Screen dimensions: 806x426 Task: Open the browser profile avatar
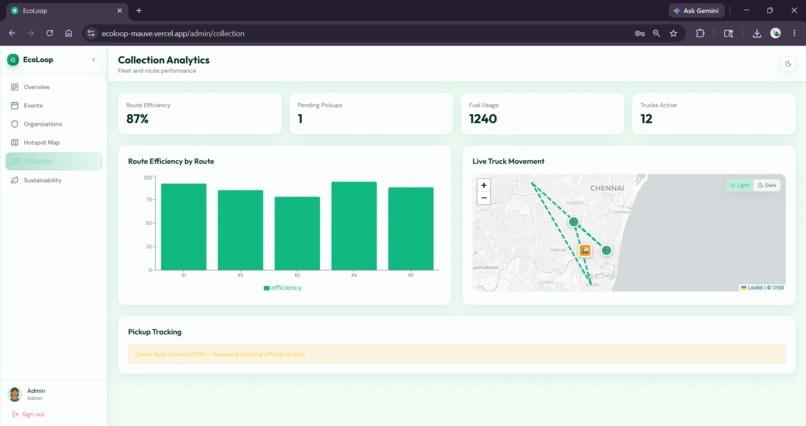(x=776, y=33)
